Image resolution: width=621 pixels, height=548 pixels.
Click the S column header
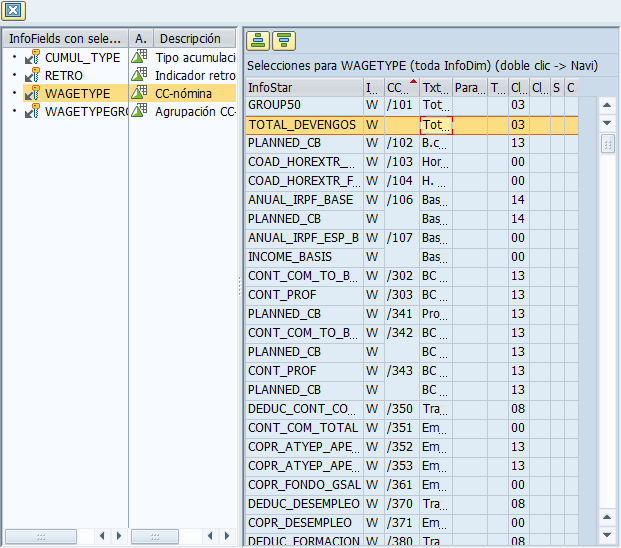pyautogui.click(x=557, y=88)
